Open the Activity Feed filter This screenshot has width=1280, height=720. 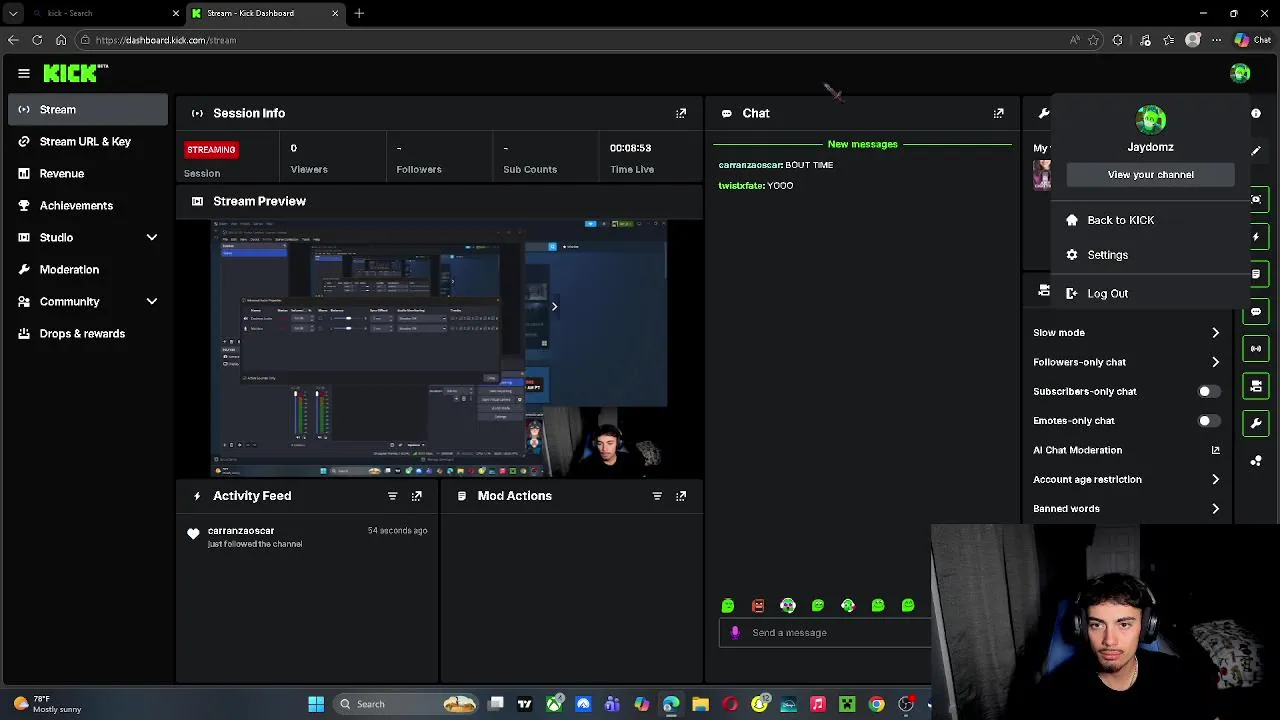coord(392,496)
